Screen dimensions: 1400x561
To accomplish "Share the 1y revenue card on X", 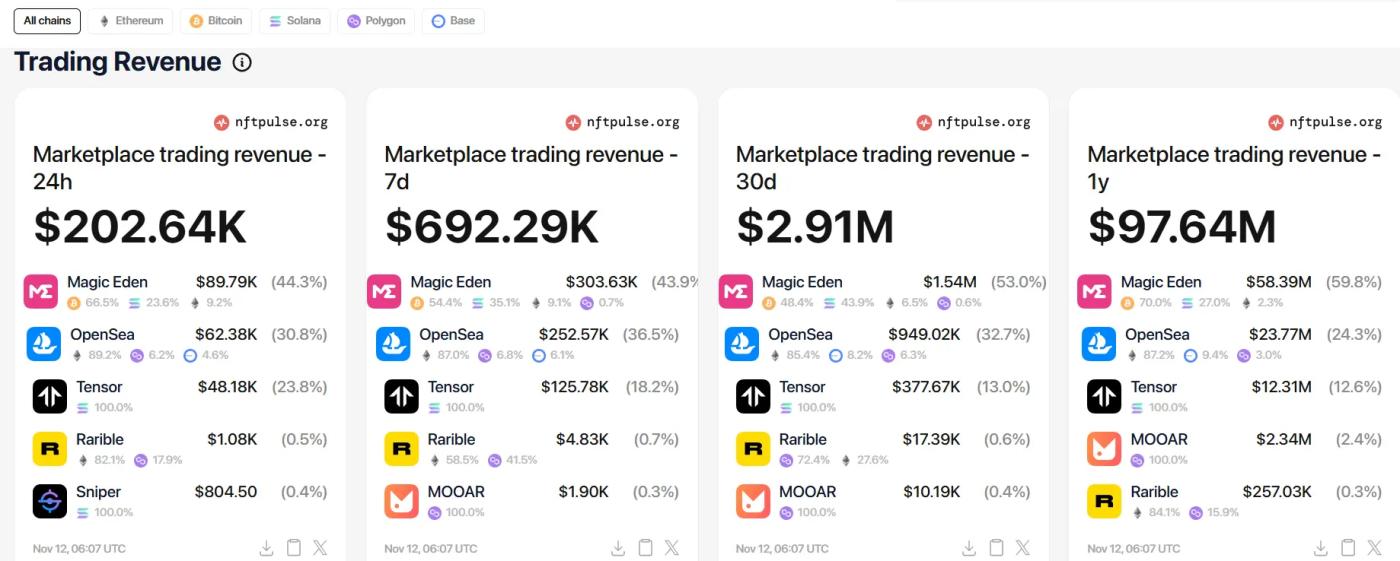I will 1375,548.
